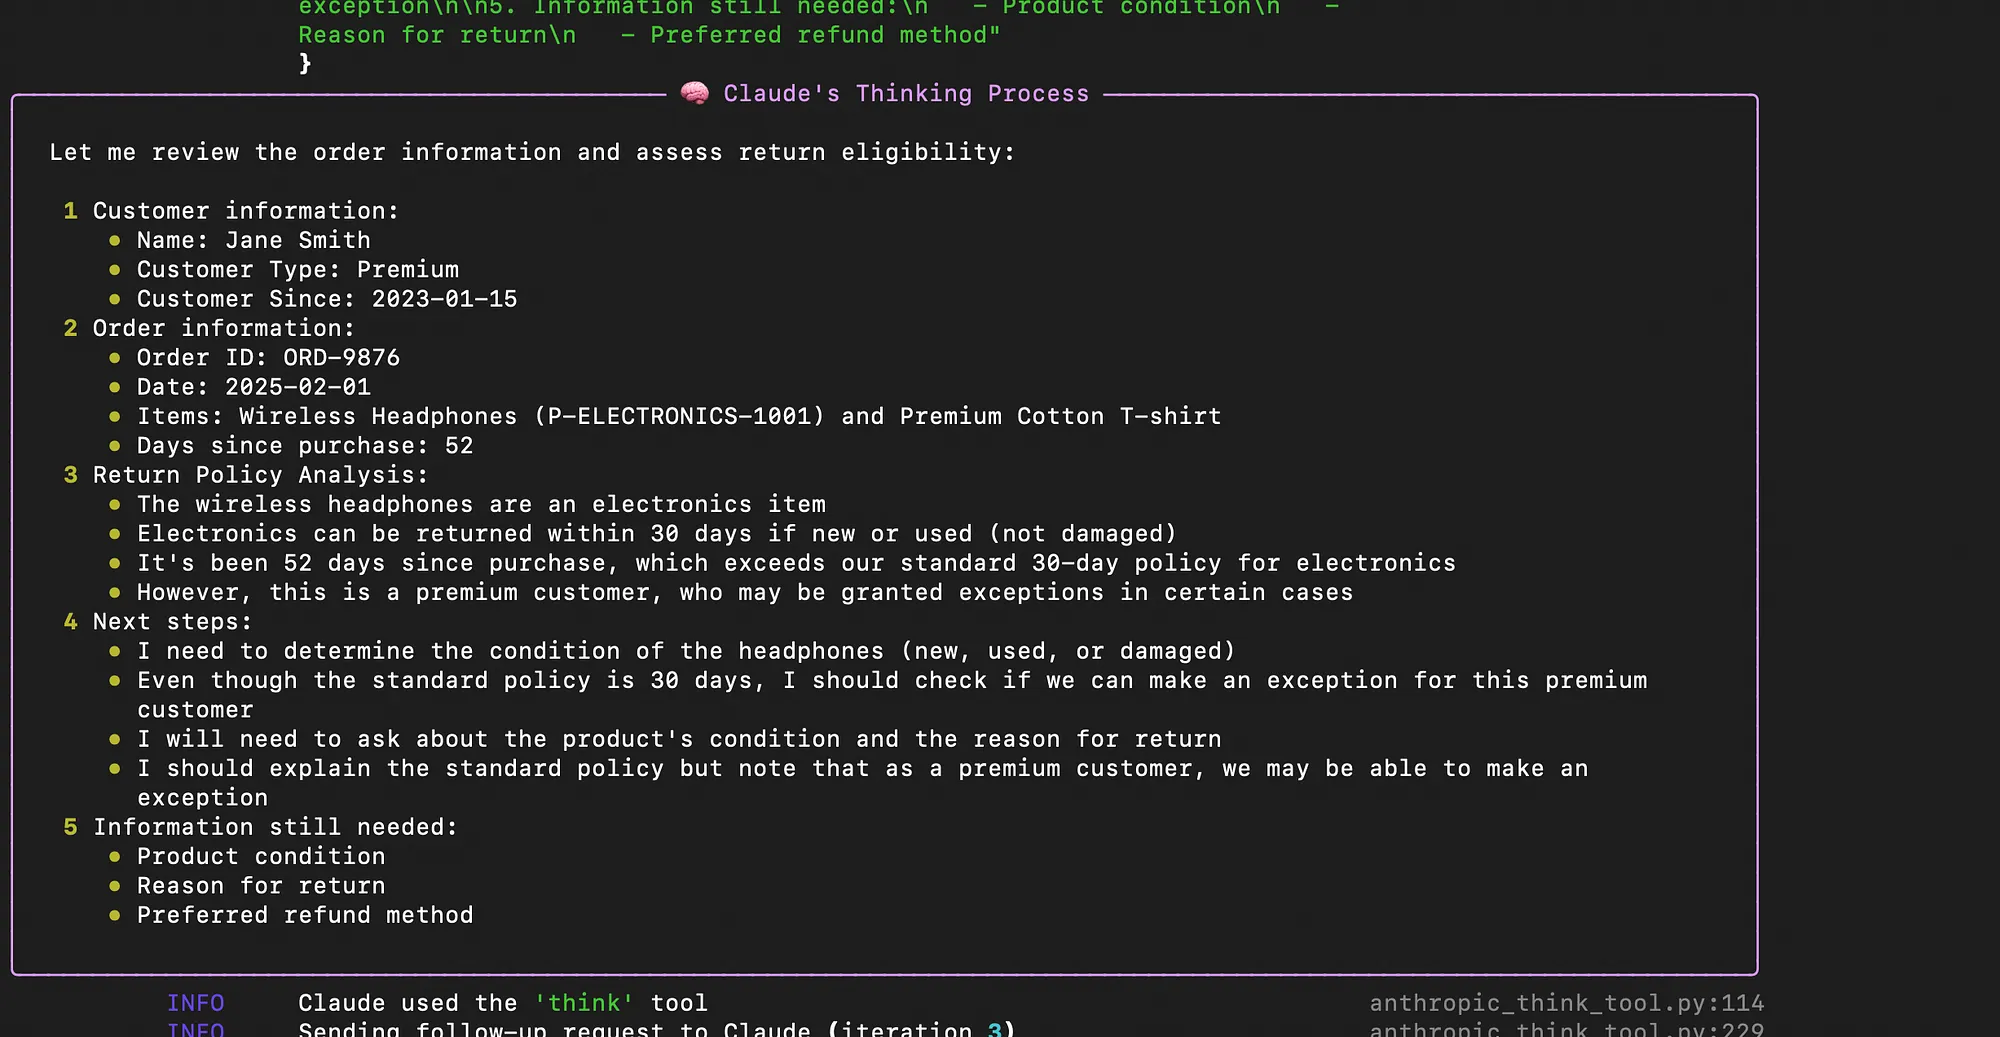The image size is (2000, 1037).
Task: Select the white "Preferred refund method" bullet item
Action: pos(305,916)
